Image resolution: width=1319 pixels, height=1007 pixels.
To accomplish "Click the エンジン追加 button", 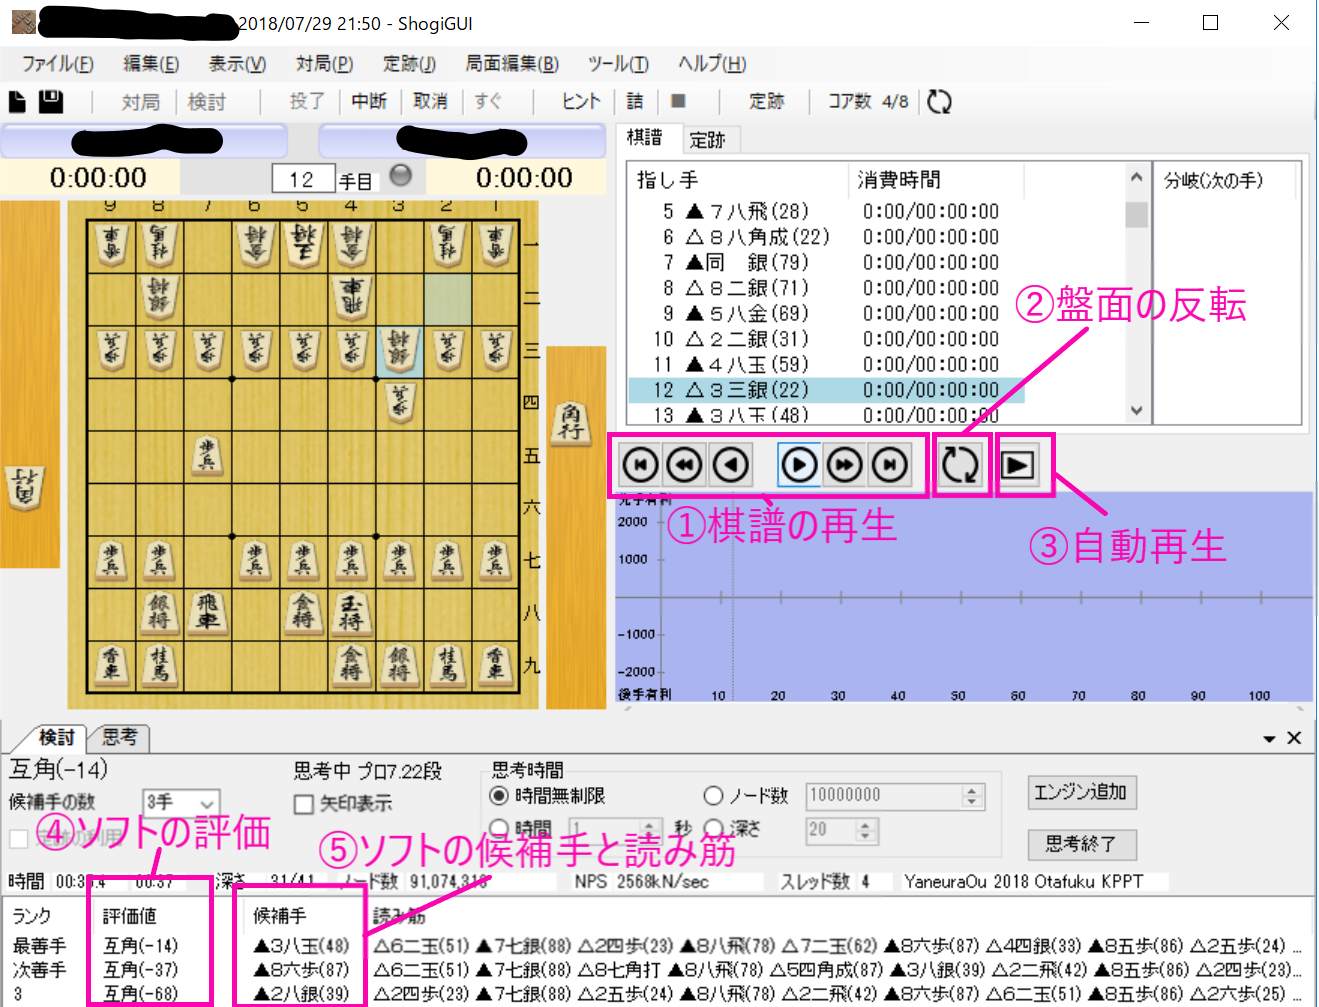I will click(x=1081, y=793).
